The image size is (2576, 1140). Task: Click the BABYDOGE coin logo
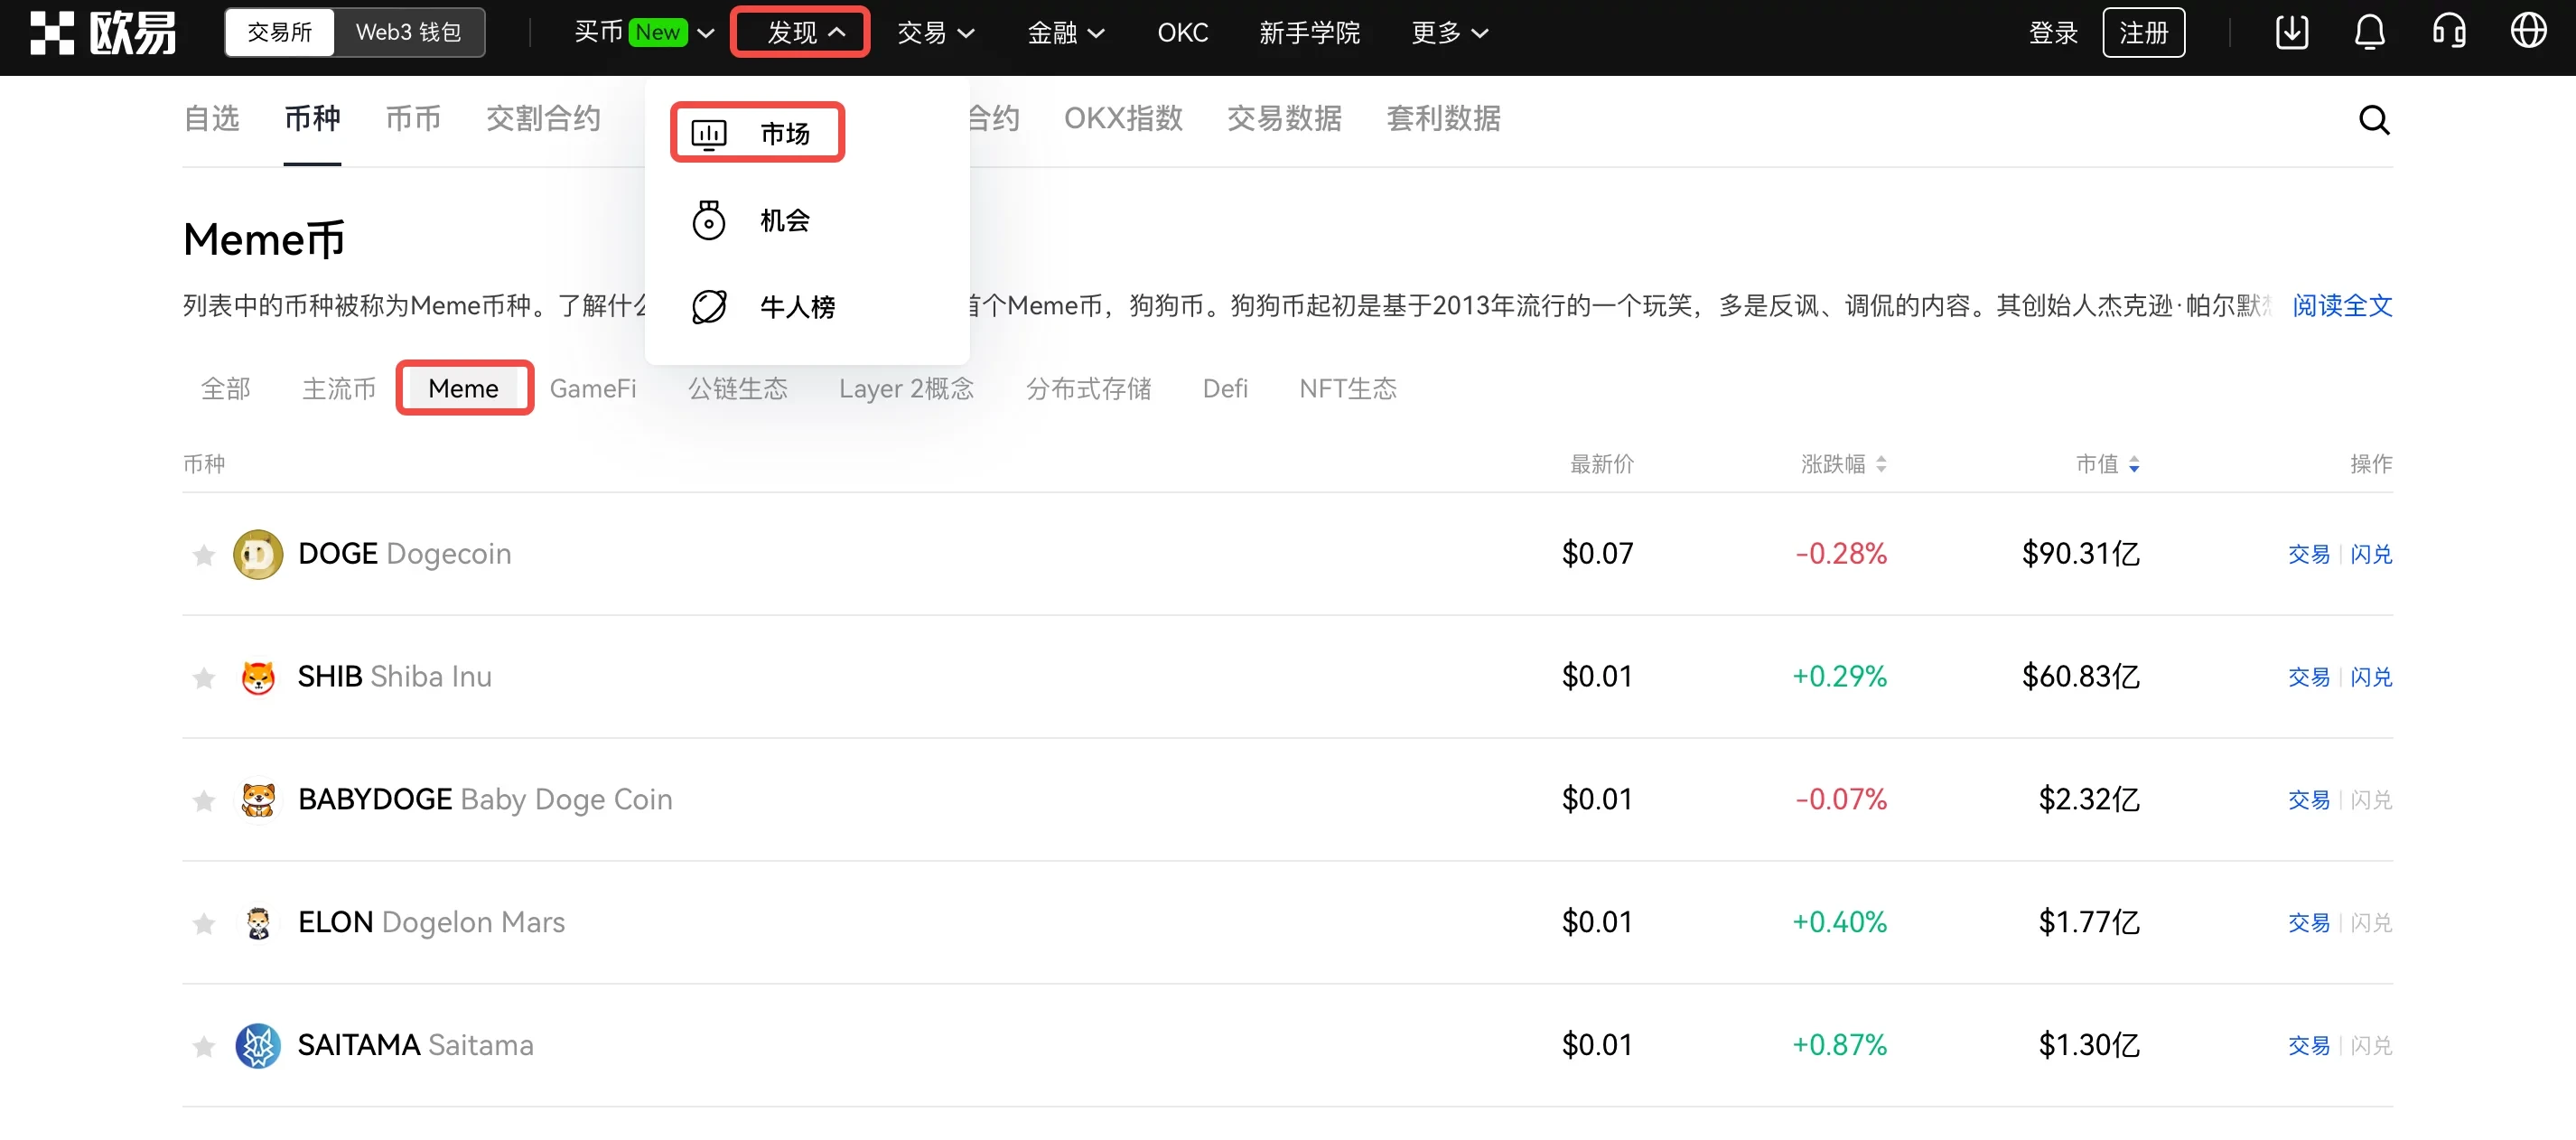pyautogui.click(x=258, y=800)
